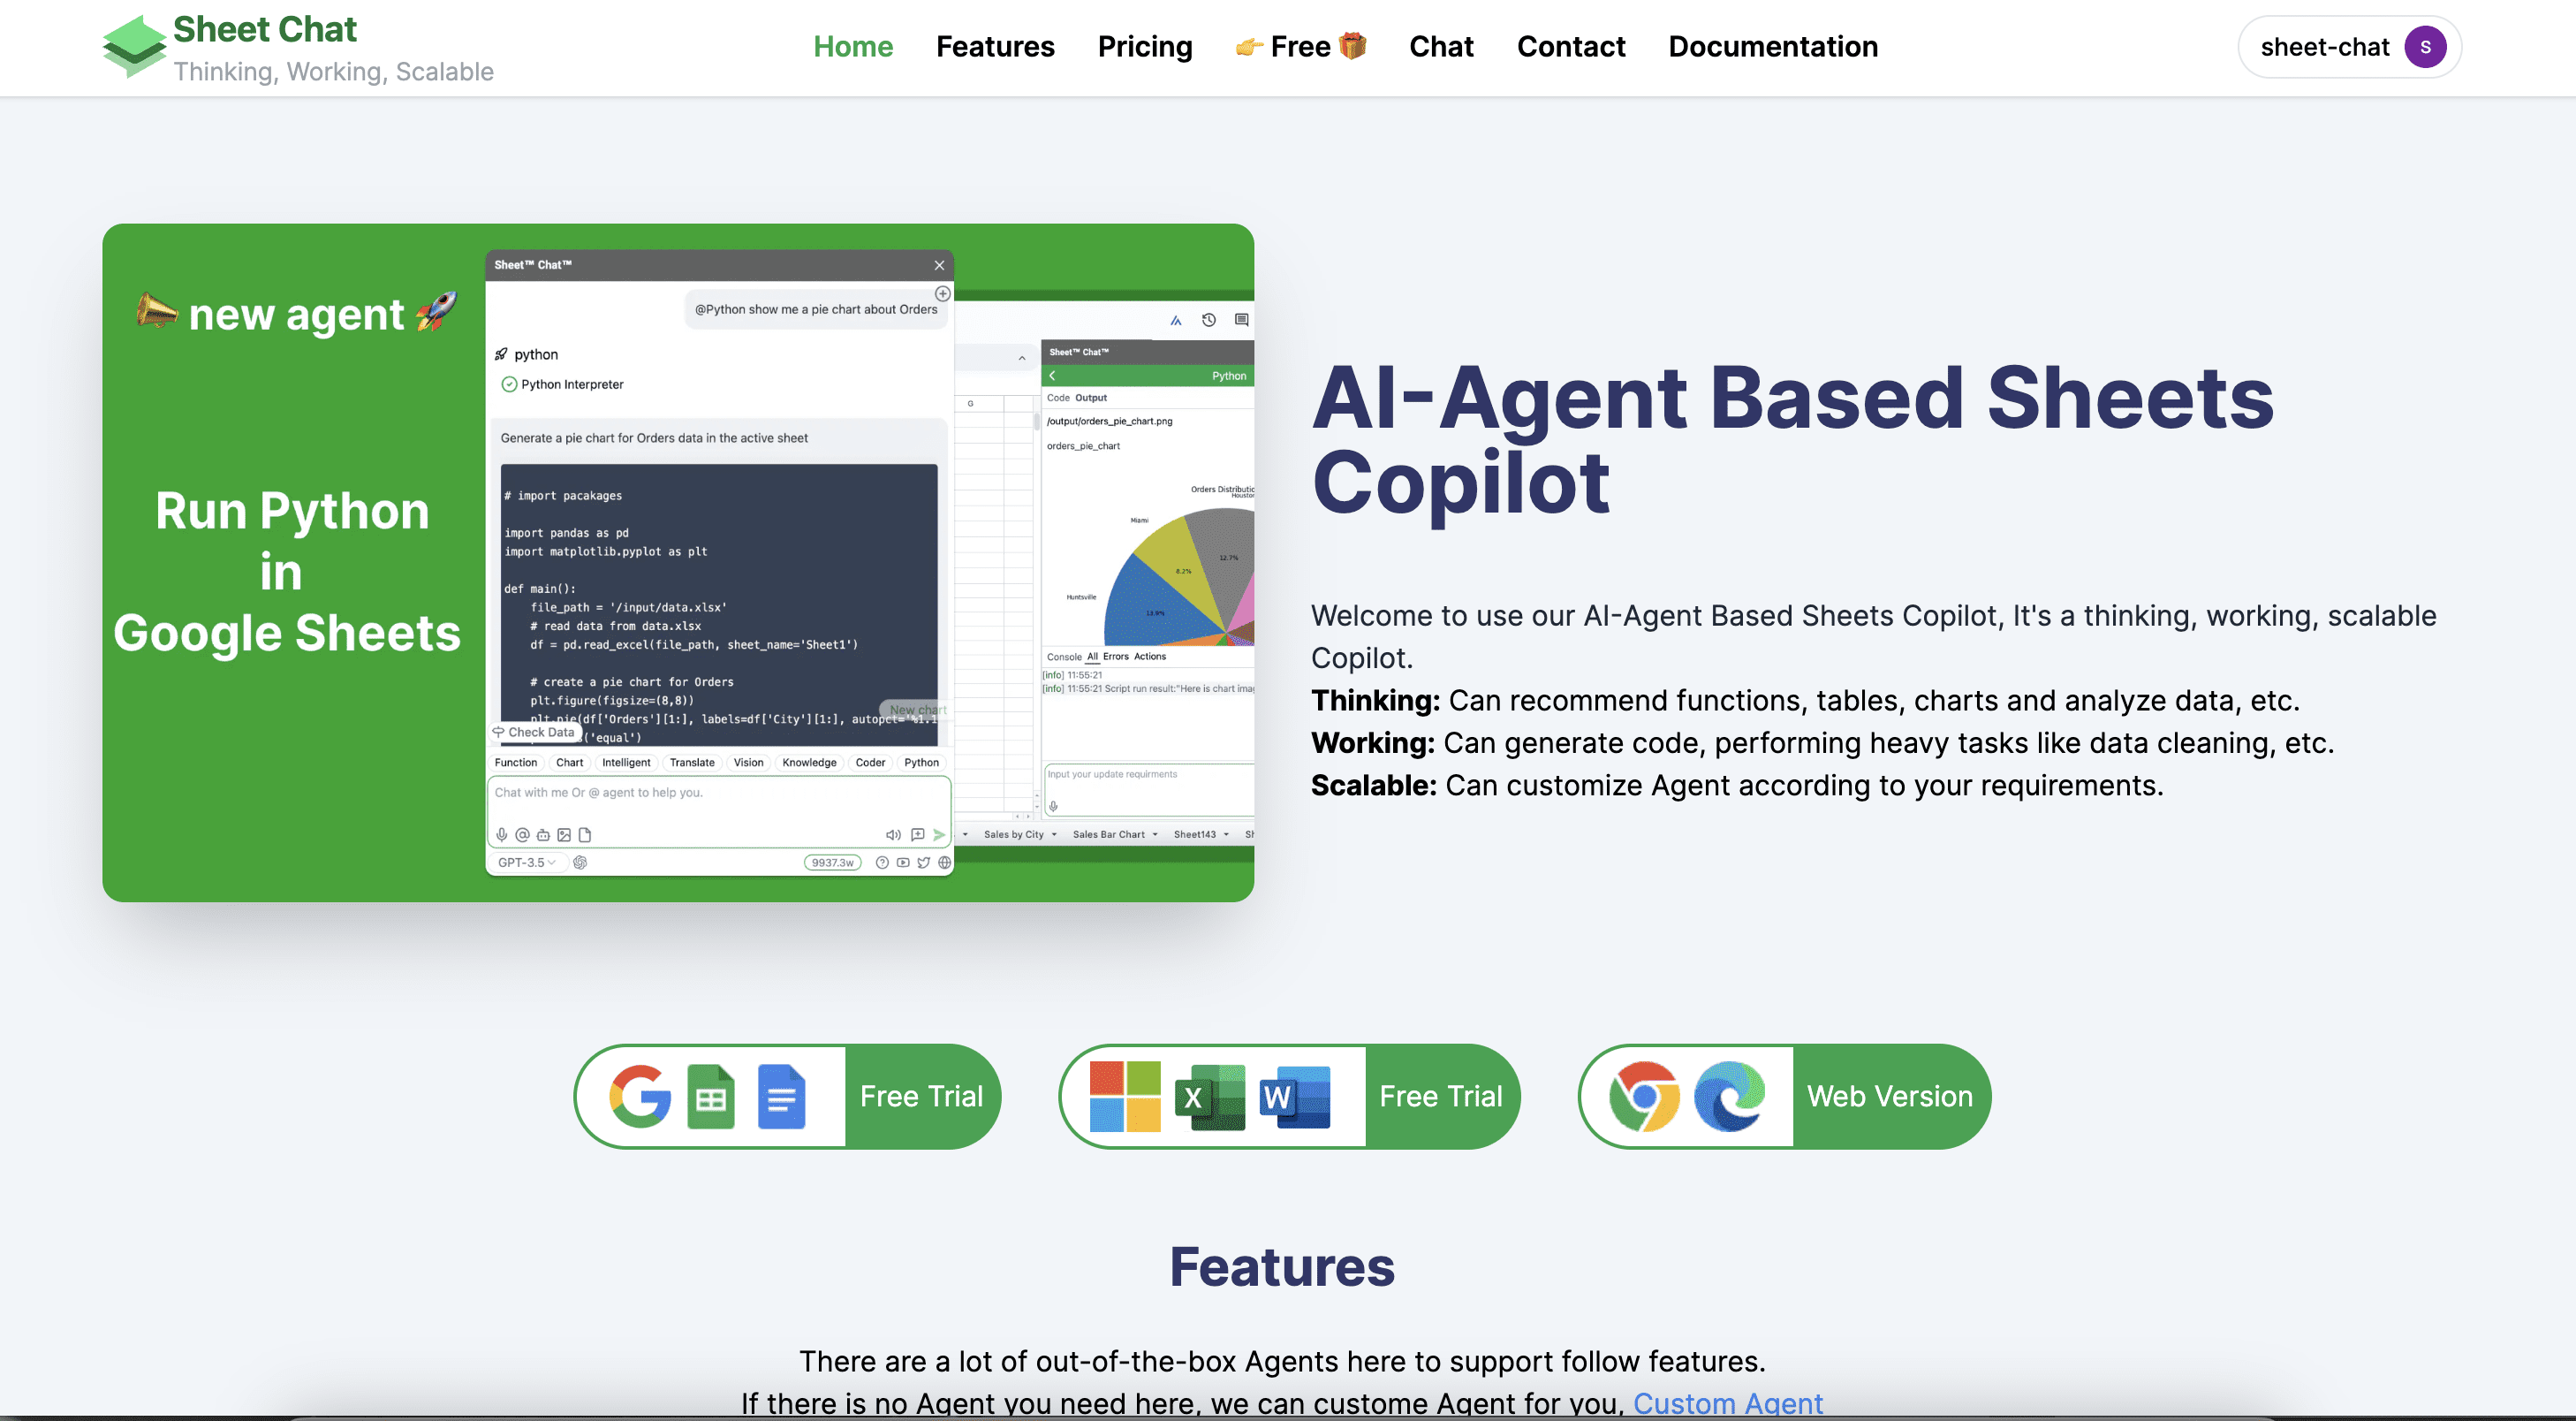The image size is (2576, 1421).
Task: Click Free Trial for Google Sheets
Action: pyautogui.click(x=921, y=1096)
